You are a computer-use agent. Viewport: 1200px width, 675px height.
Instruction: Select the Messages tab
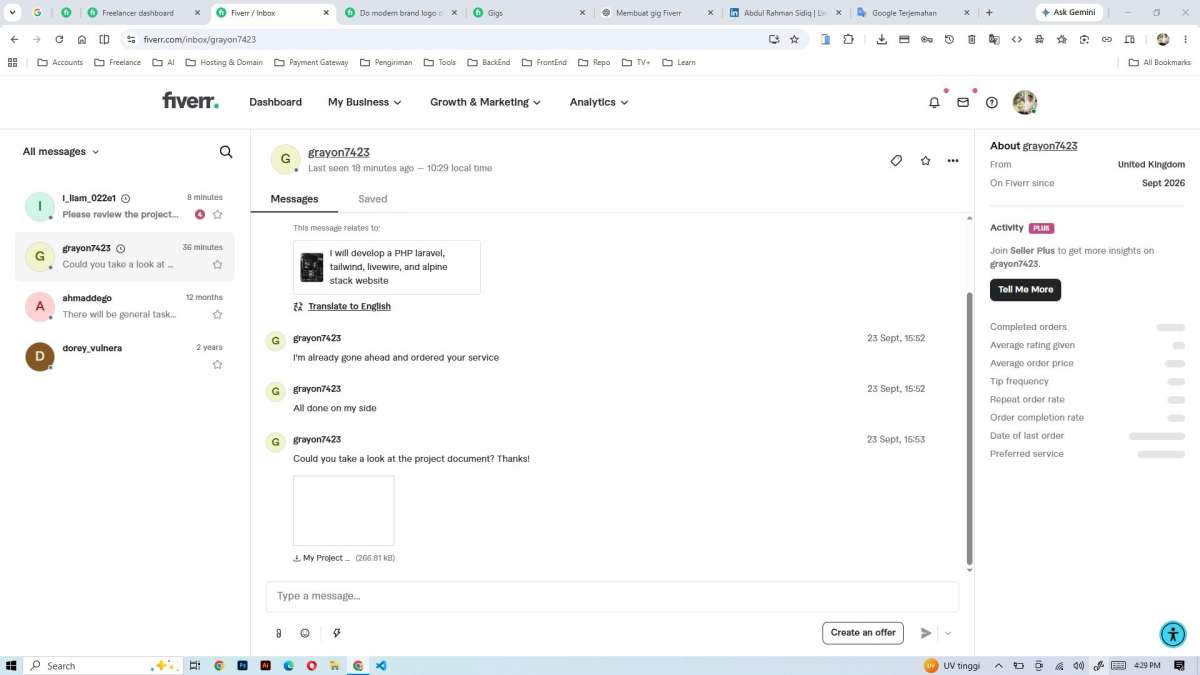tap(294, 199)
